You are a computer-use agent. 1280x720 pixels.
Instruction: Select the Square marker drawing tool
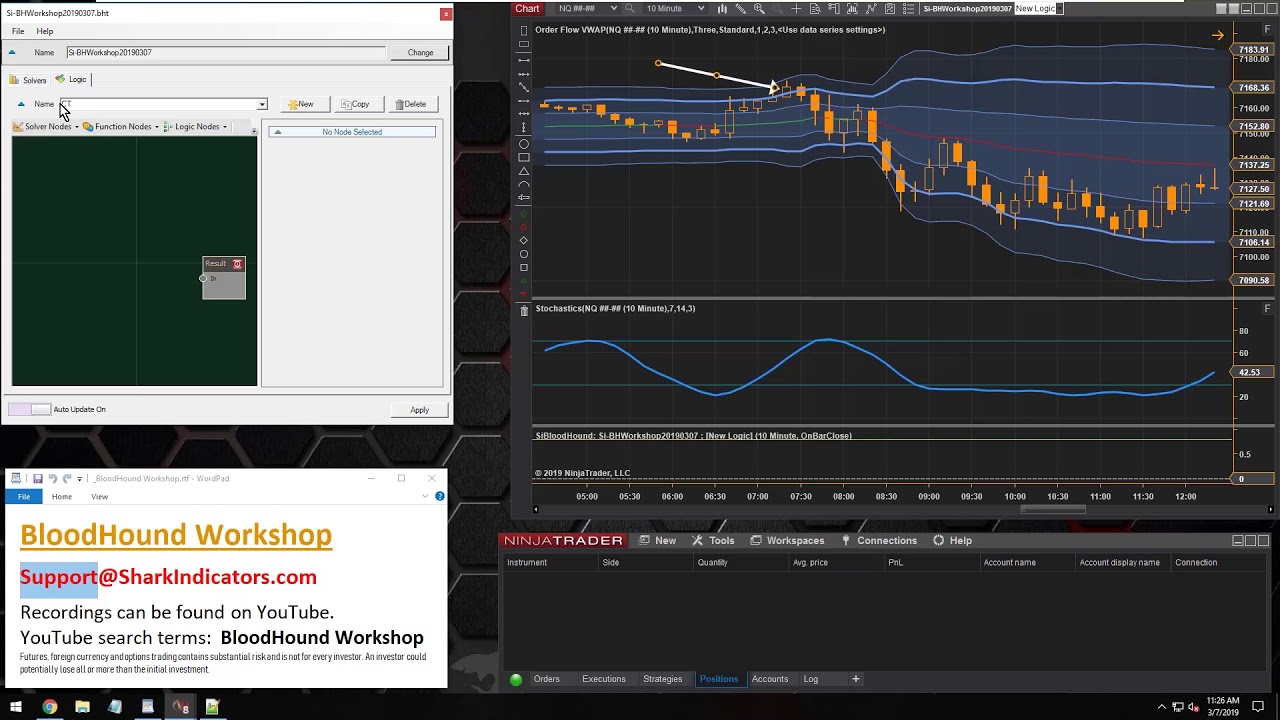(x=524, y=268)
